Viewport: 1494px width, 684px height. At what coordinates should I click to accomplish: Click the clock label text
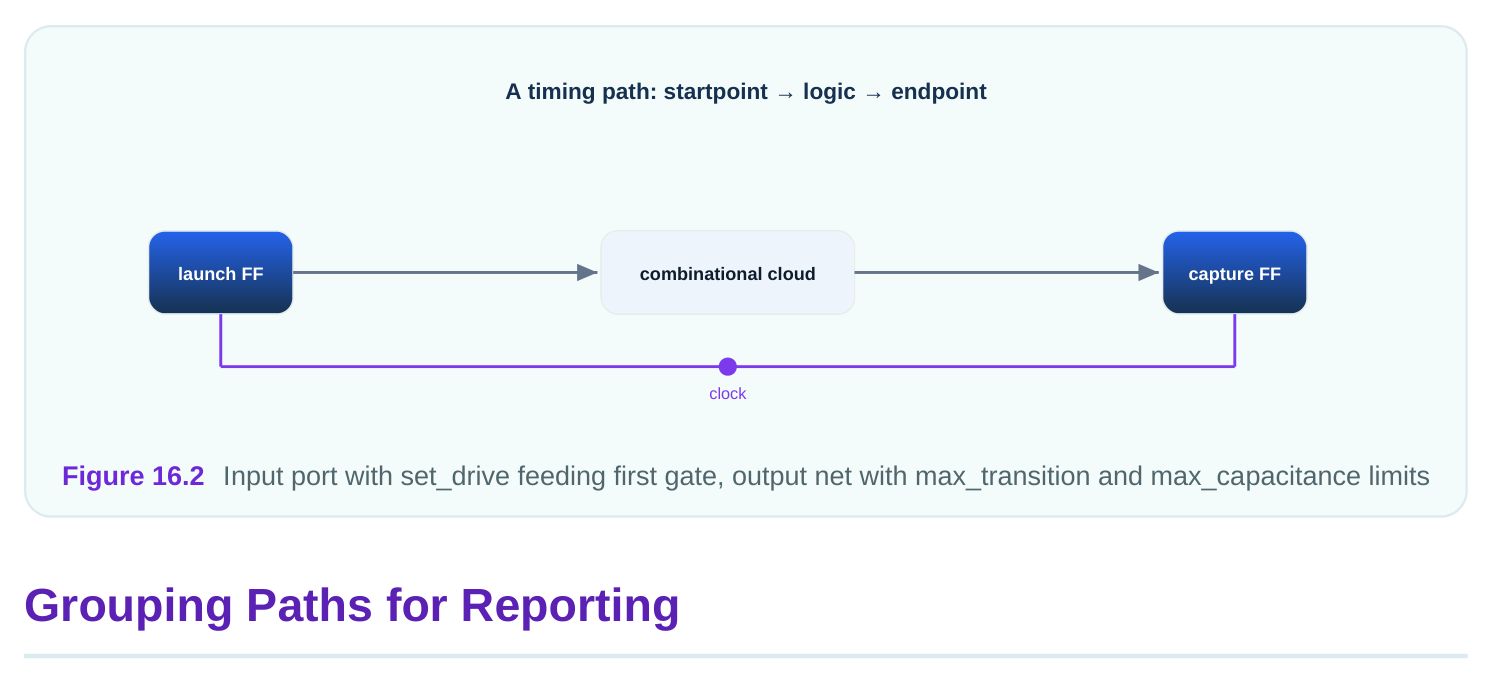728,394
